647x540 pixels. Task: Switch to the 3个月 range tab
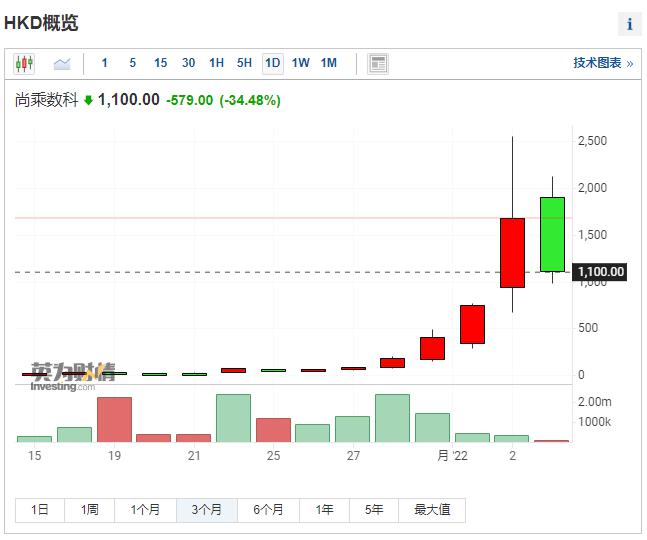(x=207, y=510)
